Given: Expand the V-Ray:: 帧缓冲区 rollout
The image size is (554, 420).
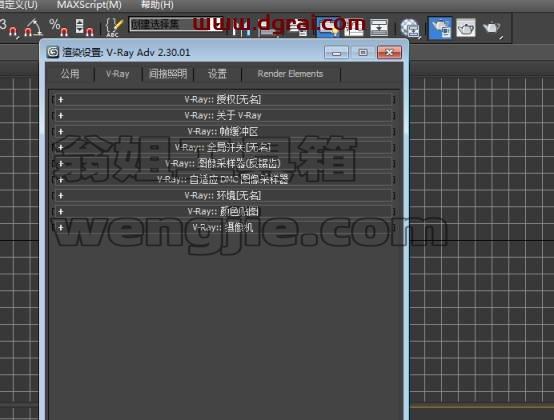Looking at the screenshot, I should (223, 132).
